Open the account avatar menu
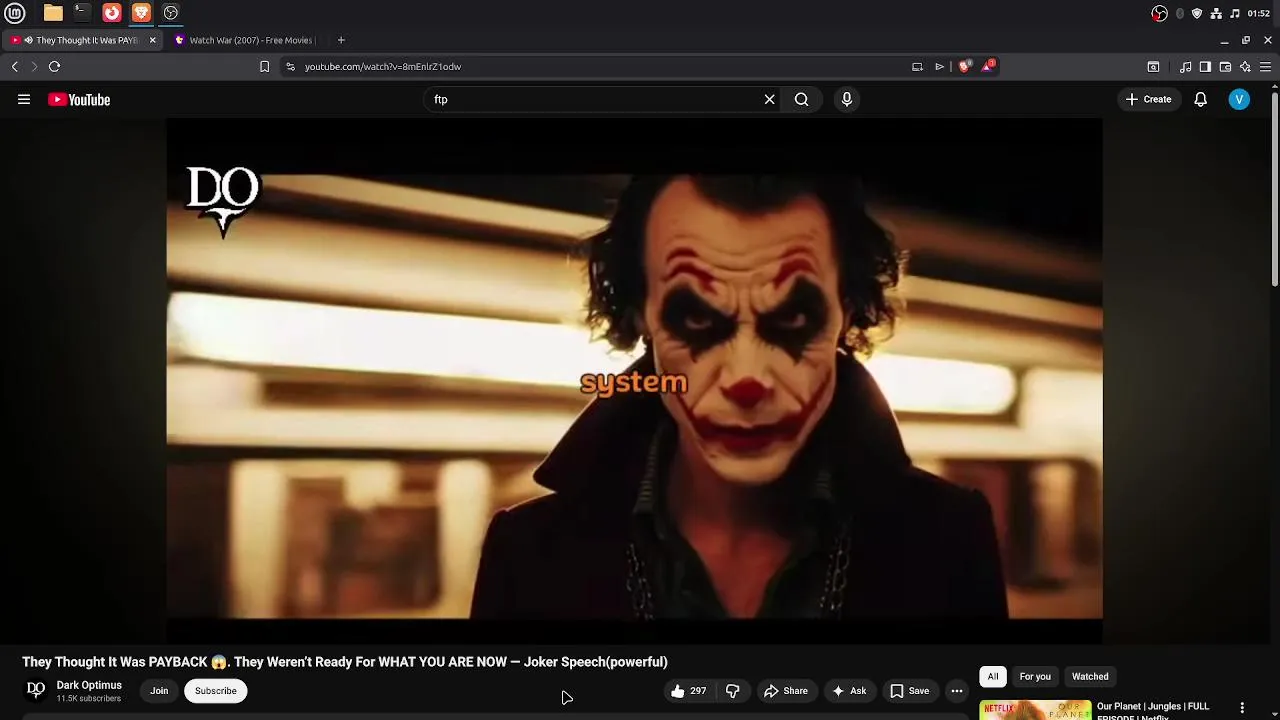The width and height of the screenshot is (1280, 720). (1239, 99)
